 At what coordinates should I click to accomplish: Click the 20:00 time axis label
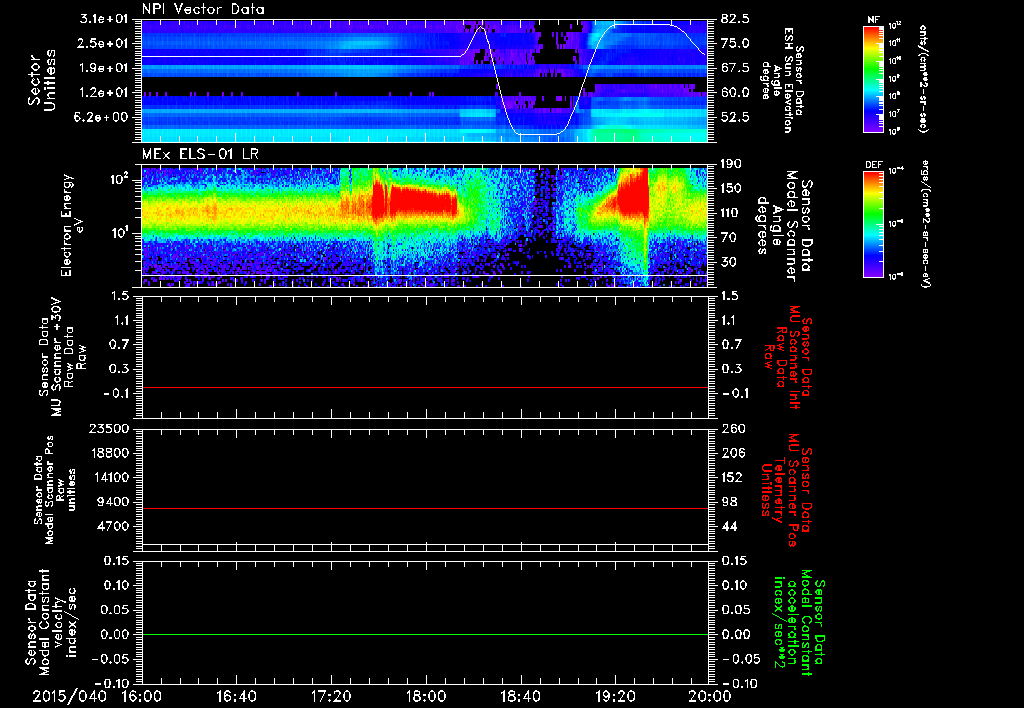710,696
